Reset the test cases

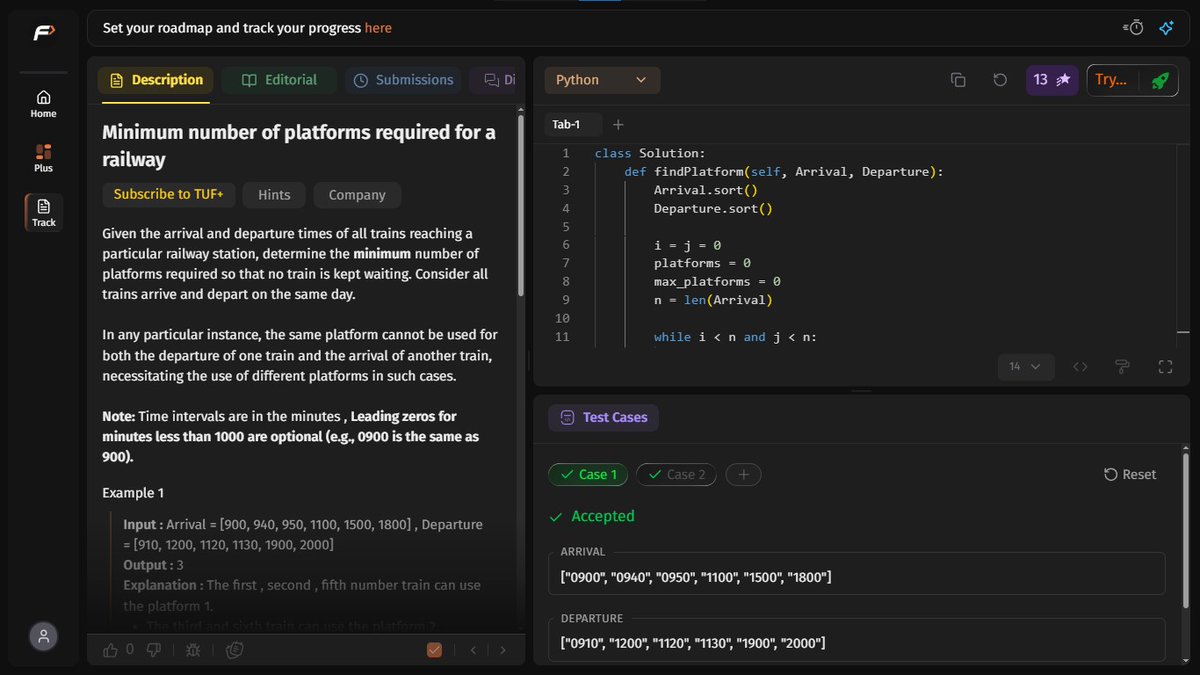1130,475
